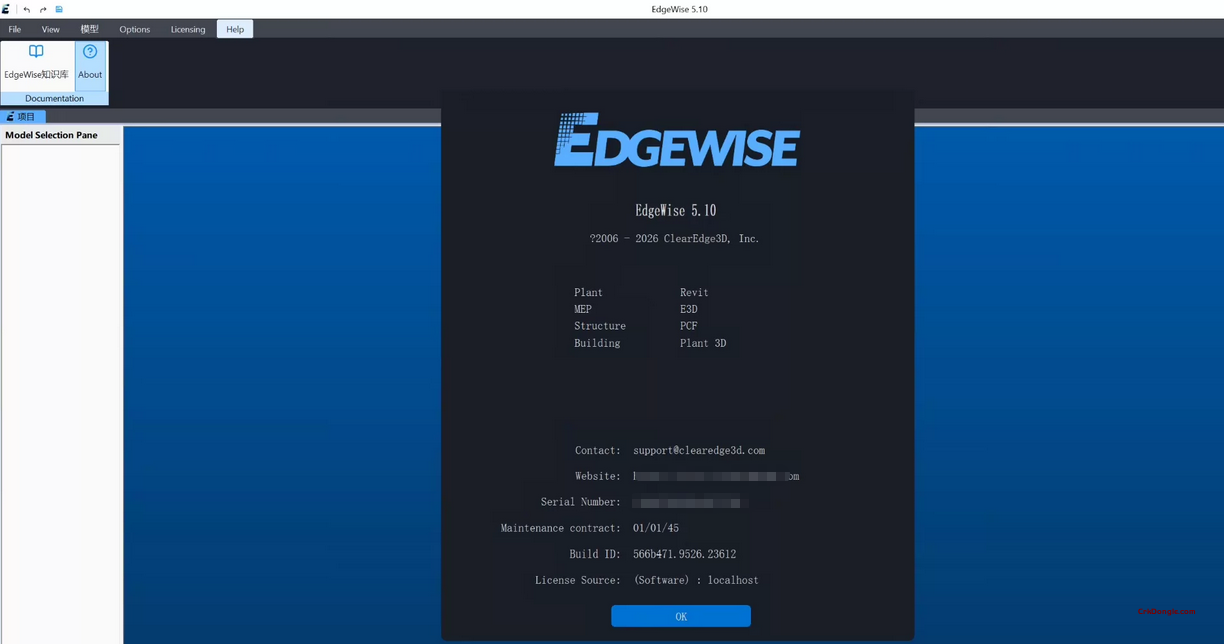Click the Structure module entry
The width and height of the screenshot is (1224, 644).
600,326
